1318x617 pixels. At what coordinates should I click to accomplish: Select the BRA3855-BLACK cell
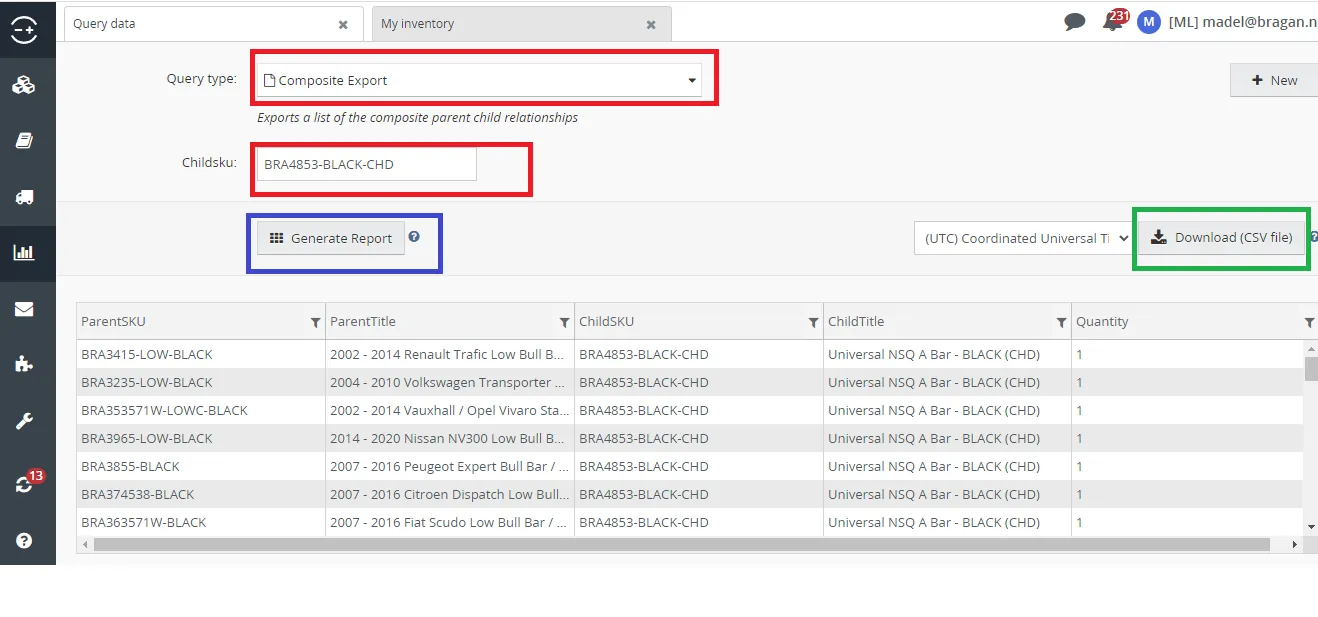(x=201, y=466)
